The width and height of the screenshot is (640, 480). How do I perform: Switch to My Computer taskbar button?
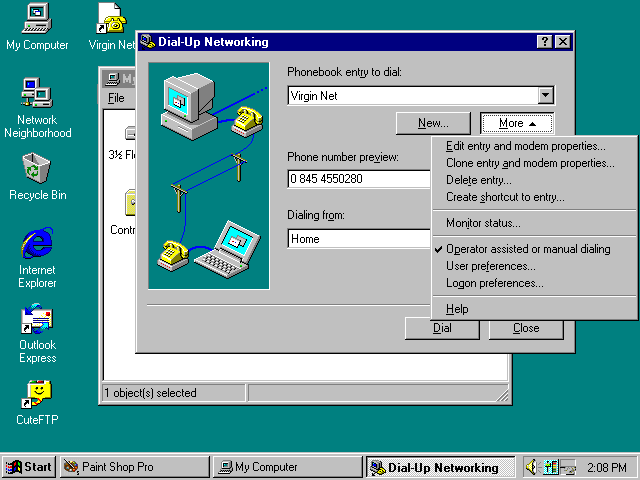coord(287,467)
